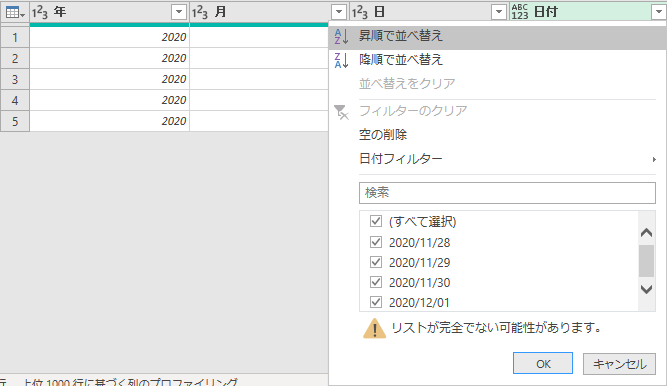Viewport: 667px width, 386px height.
Task: Close the 日付 column filter dropdown arrow
Action: point(658,12)
